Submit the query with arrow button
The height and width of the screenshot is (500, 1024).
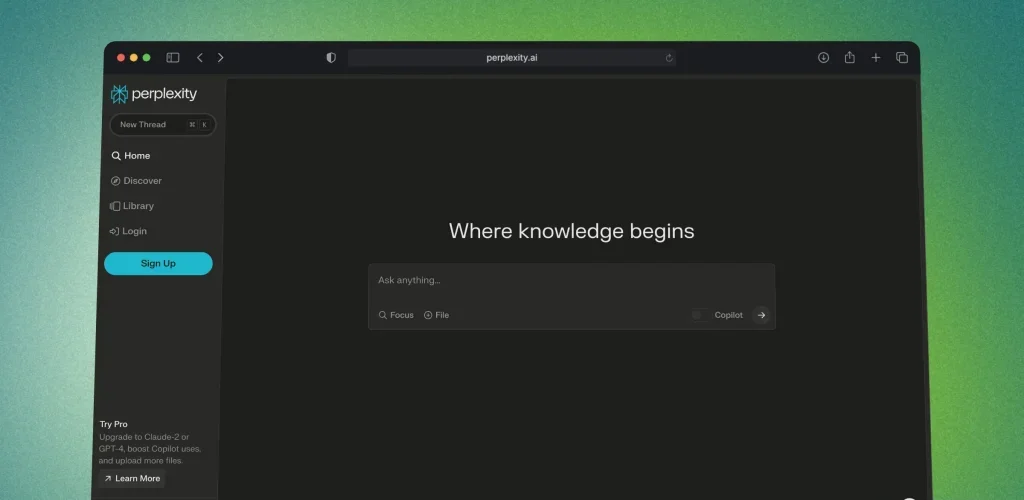(761, 315)
